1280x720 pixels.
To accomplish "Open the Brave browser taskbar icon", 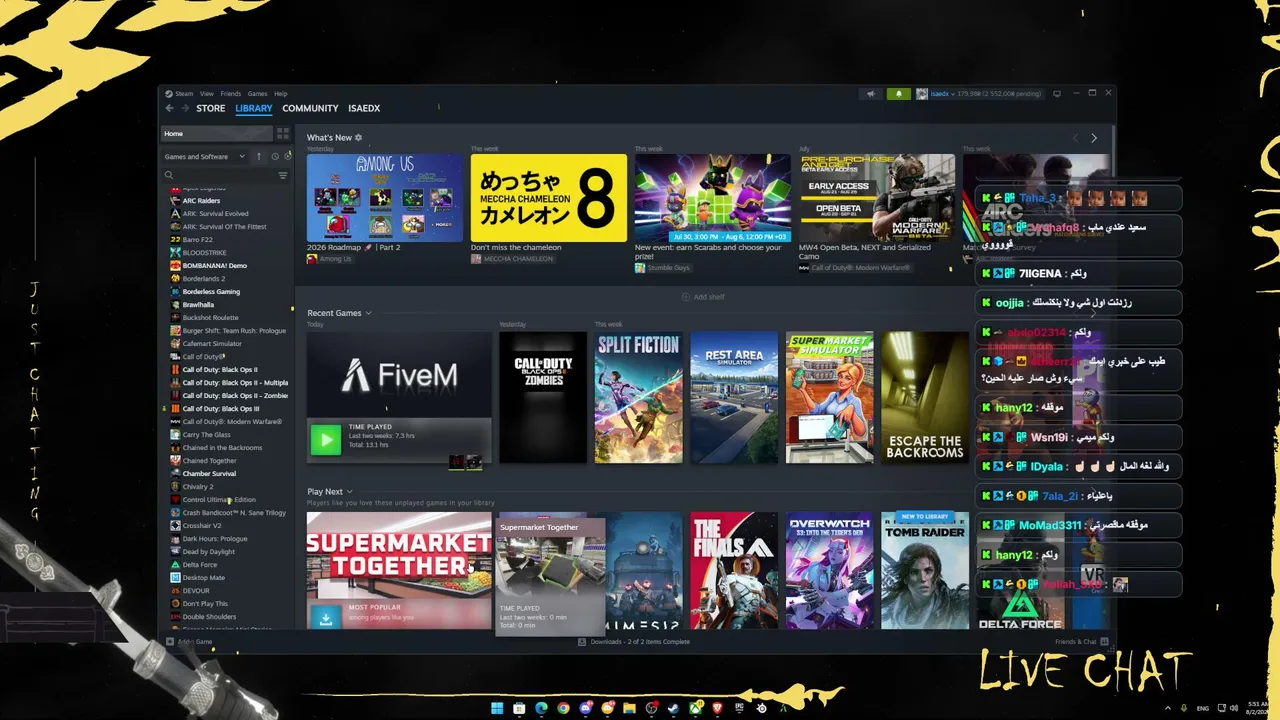I will (717, 708).
